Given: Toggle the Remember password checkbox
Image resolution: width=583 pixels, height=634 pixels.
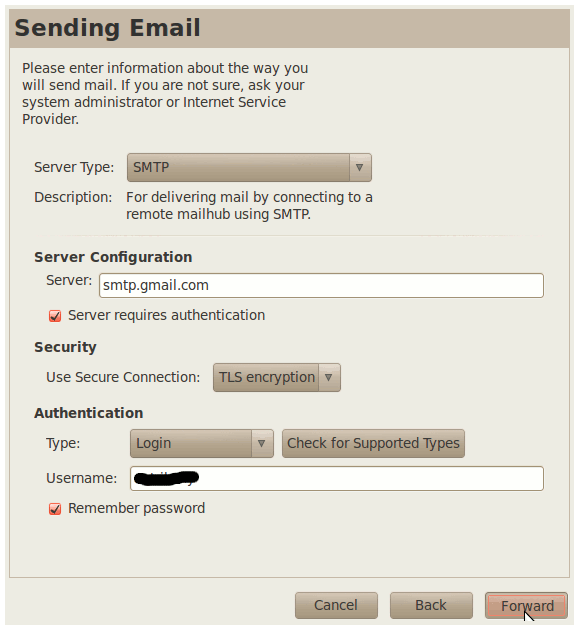Looking at the screenshot, I should click(55, 509).
